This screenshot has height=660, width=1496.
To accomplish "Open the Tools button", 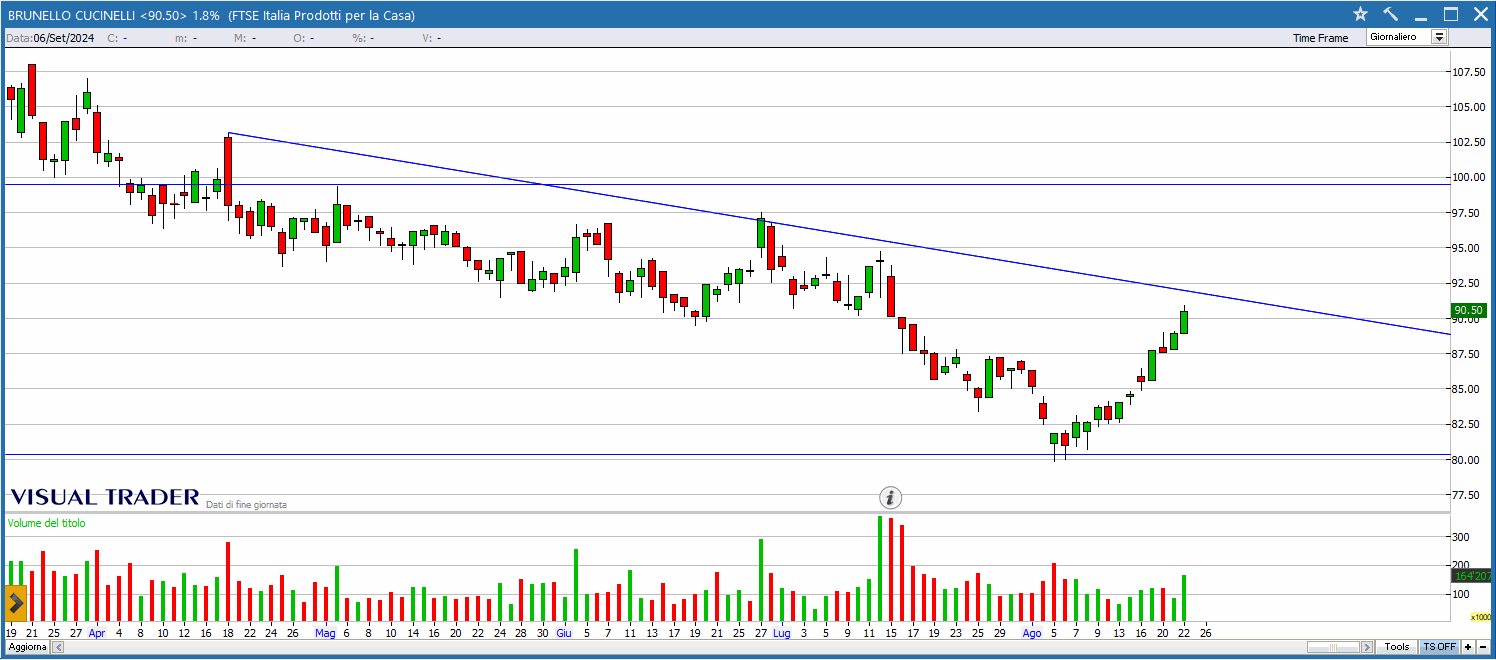I will click(1397, 647).
